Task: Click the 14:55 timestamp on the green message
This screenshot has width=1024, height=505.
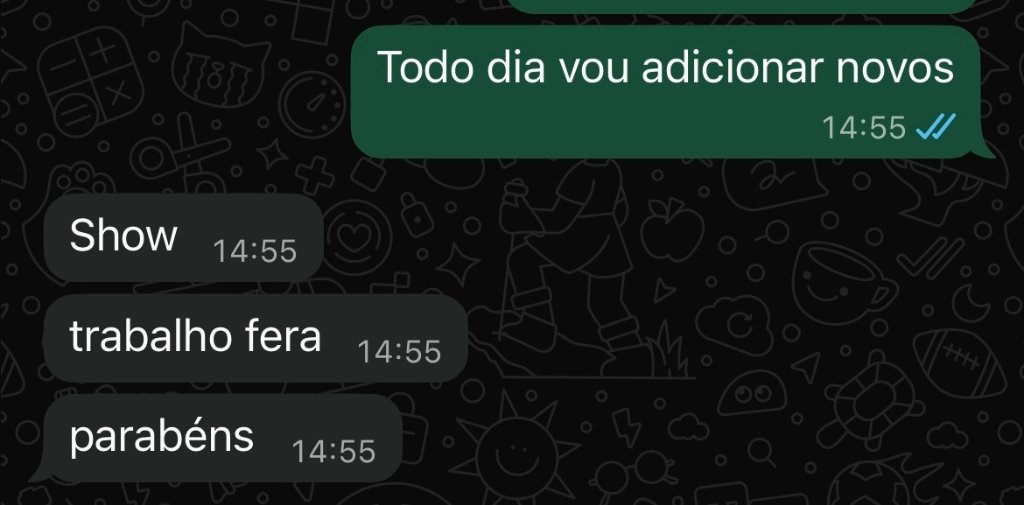Action: point(863,127)
